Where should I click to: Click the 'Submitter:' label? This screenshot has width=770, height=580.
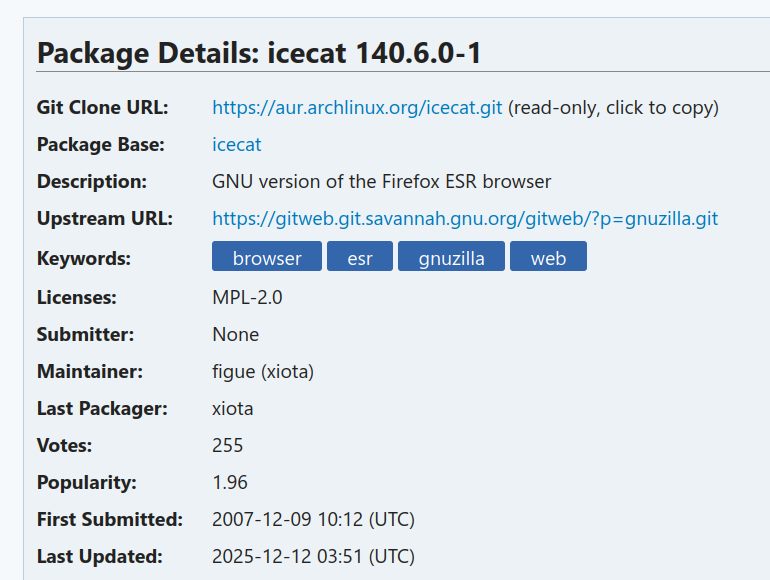point(85,334)
